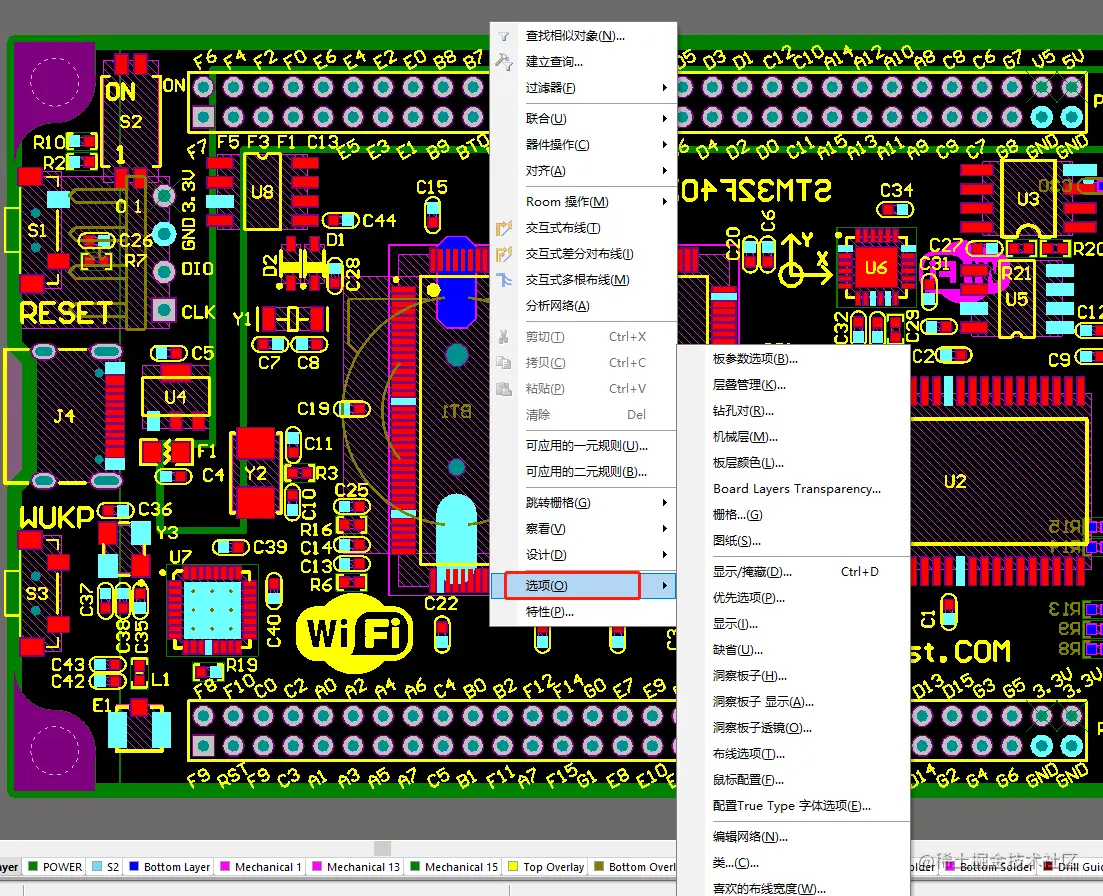1103x896 pixels.
Task: Click the interactive routing icon
Action: click(x=504, y=228)
